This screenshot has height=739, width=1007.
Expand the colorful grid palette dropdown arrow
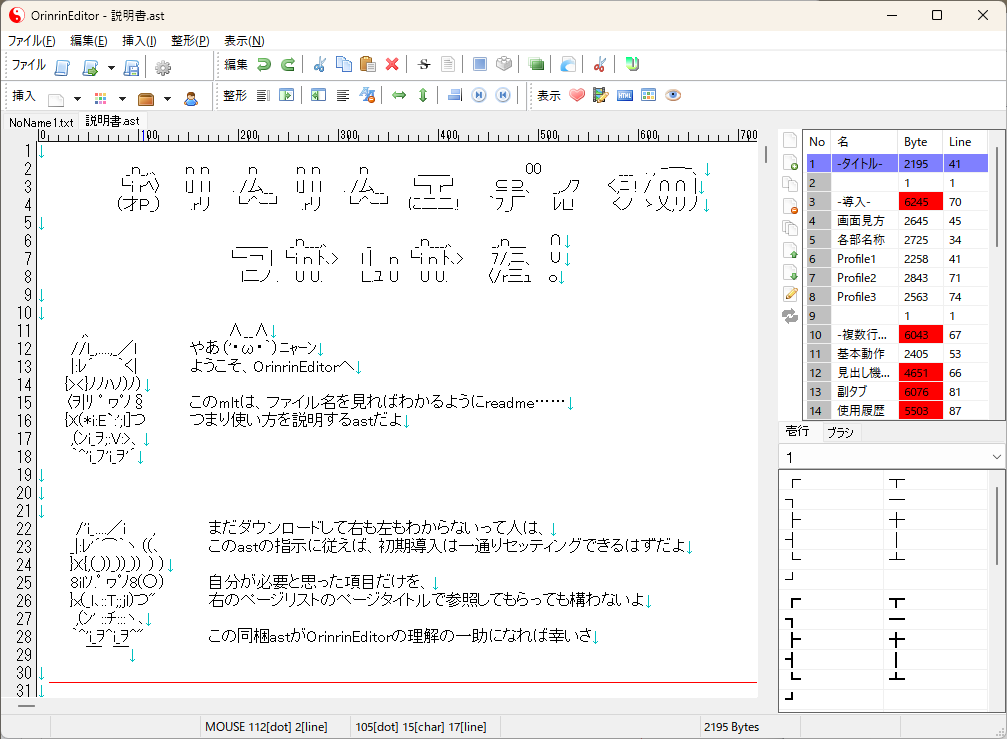(x=122, y=99)
